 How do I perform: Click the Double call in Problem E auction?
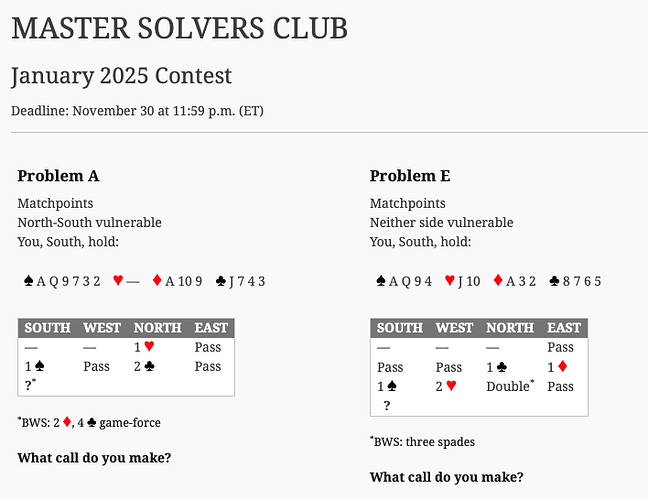click(510, 386)
